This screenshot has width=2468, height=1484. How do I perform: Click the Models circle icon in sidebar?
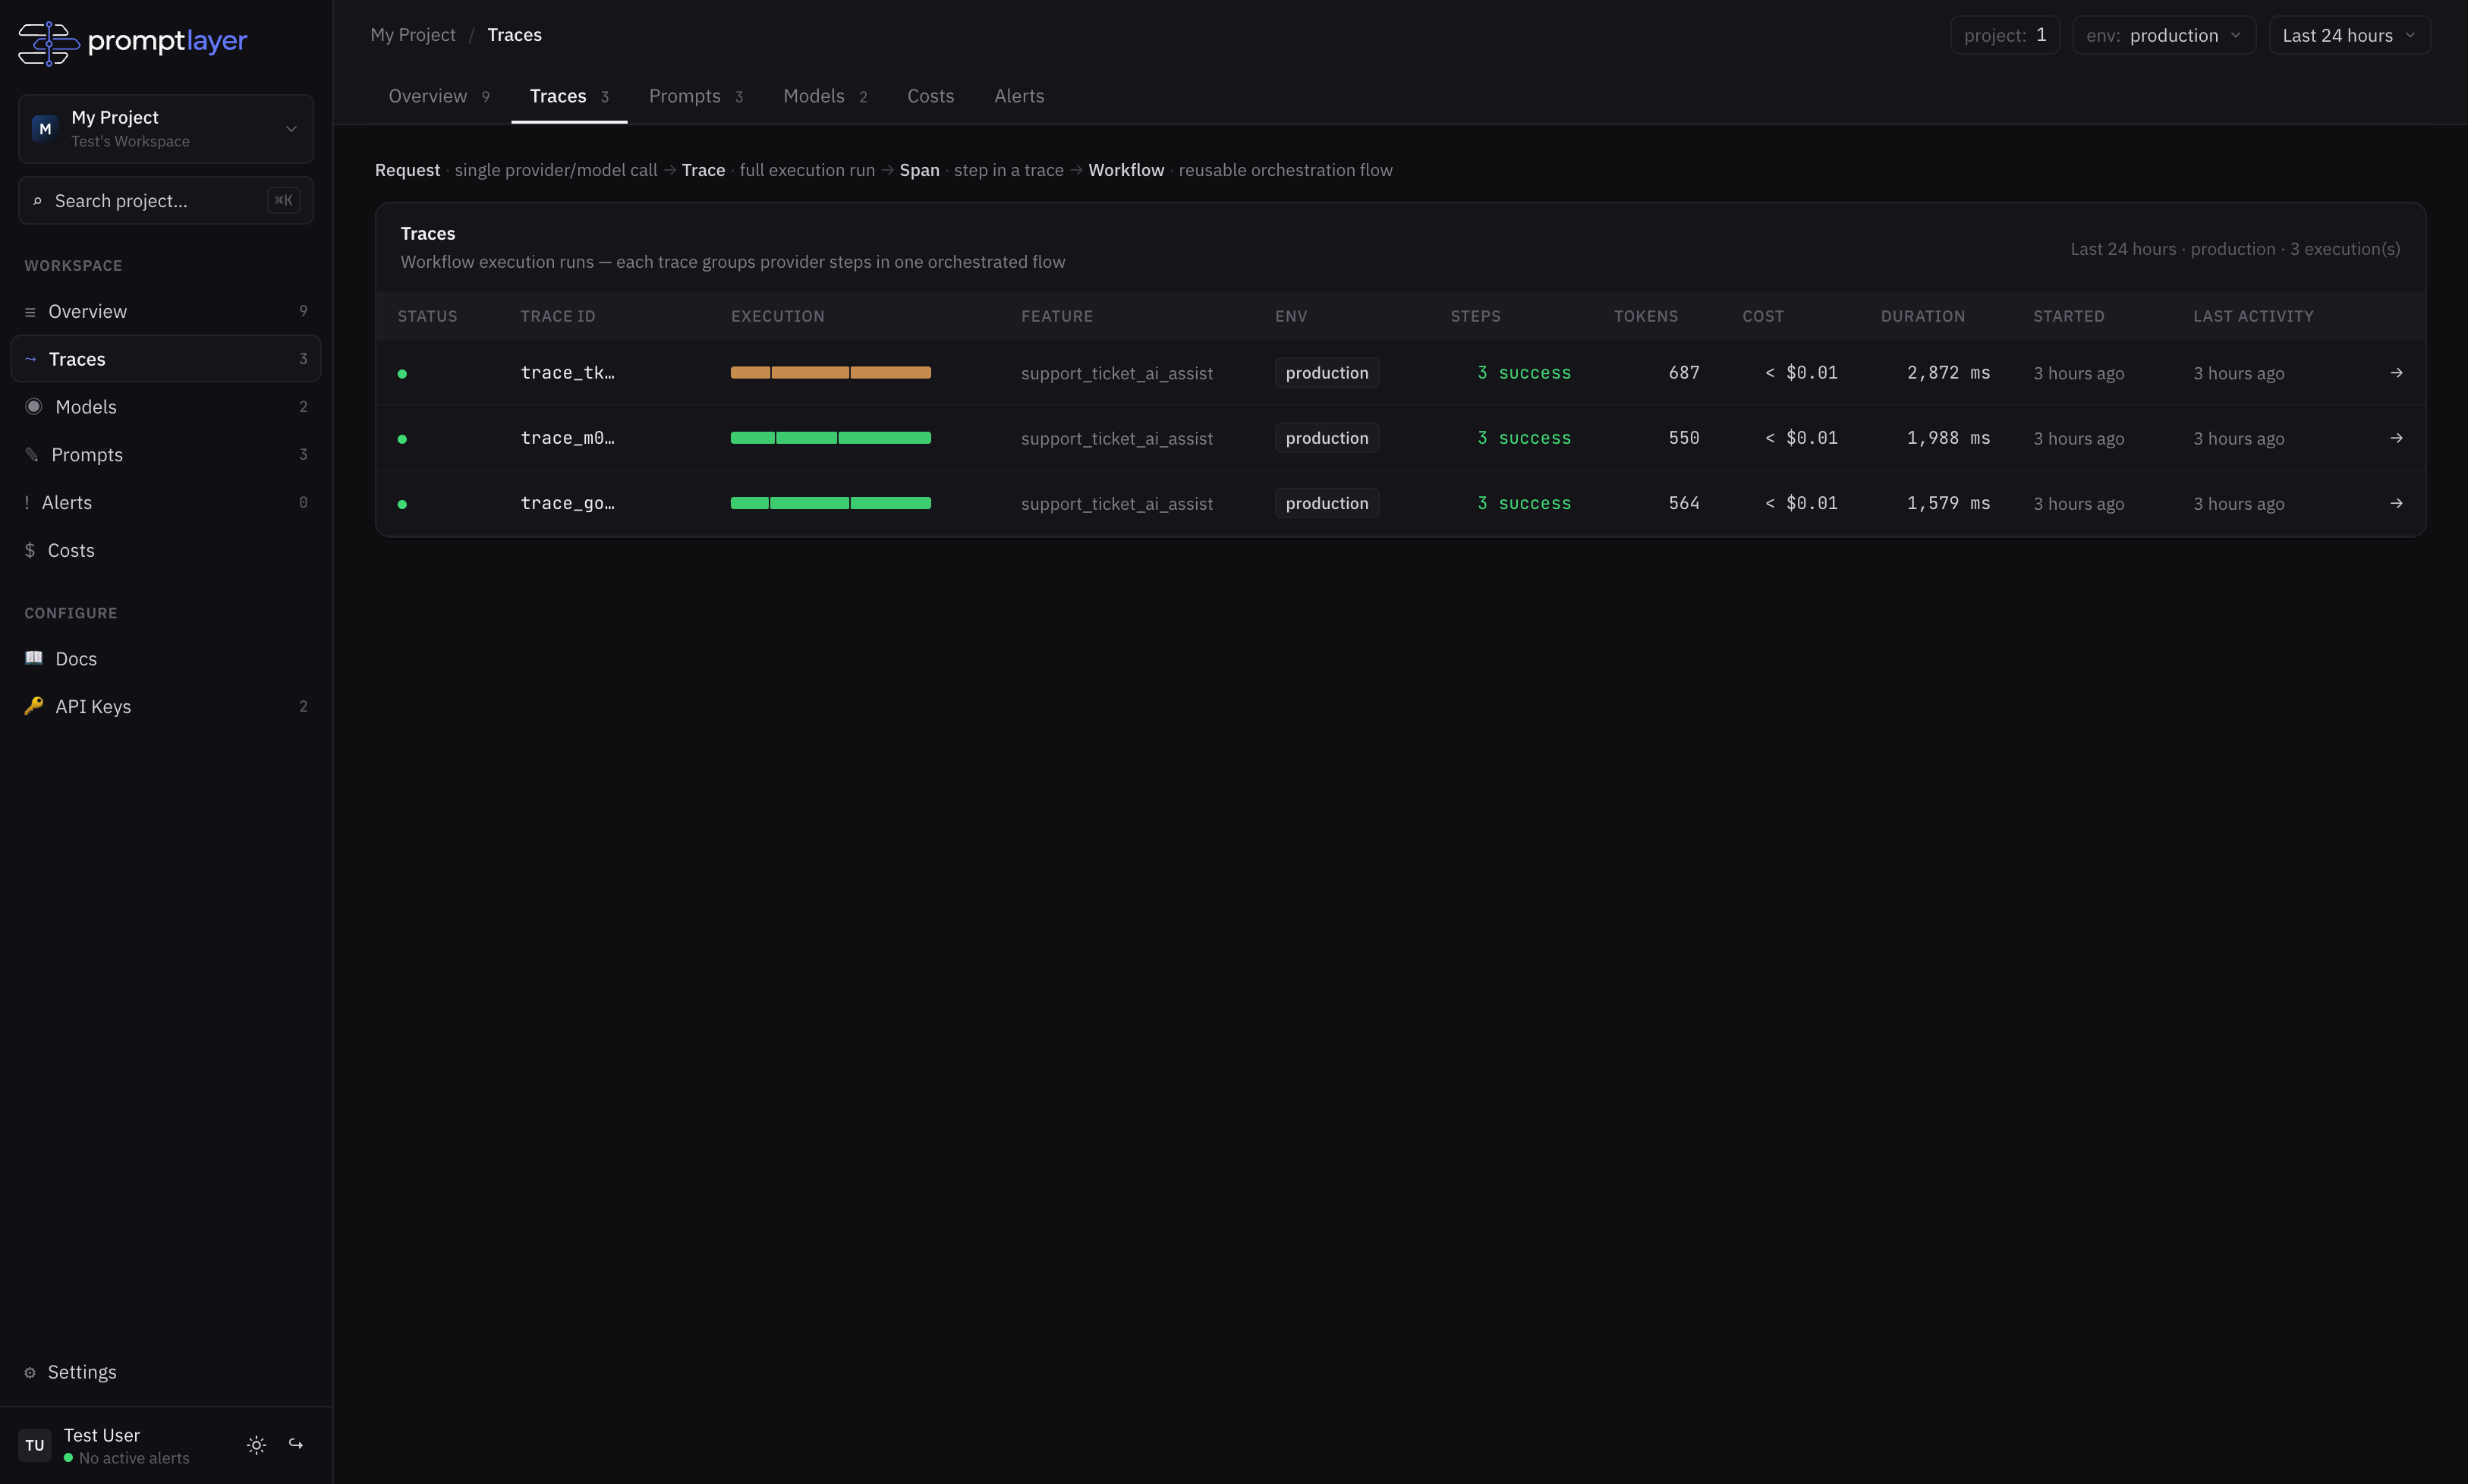coord(34,407)
